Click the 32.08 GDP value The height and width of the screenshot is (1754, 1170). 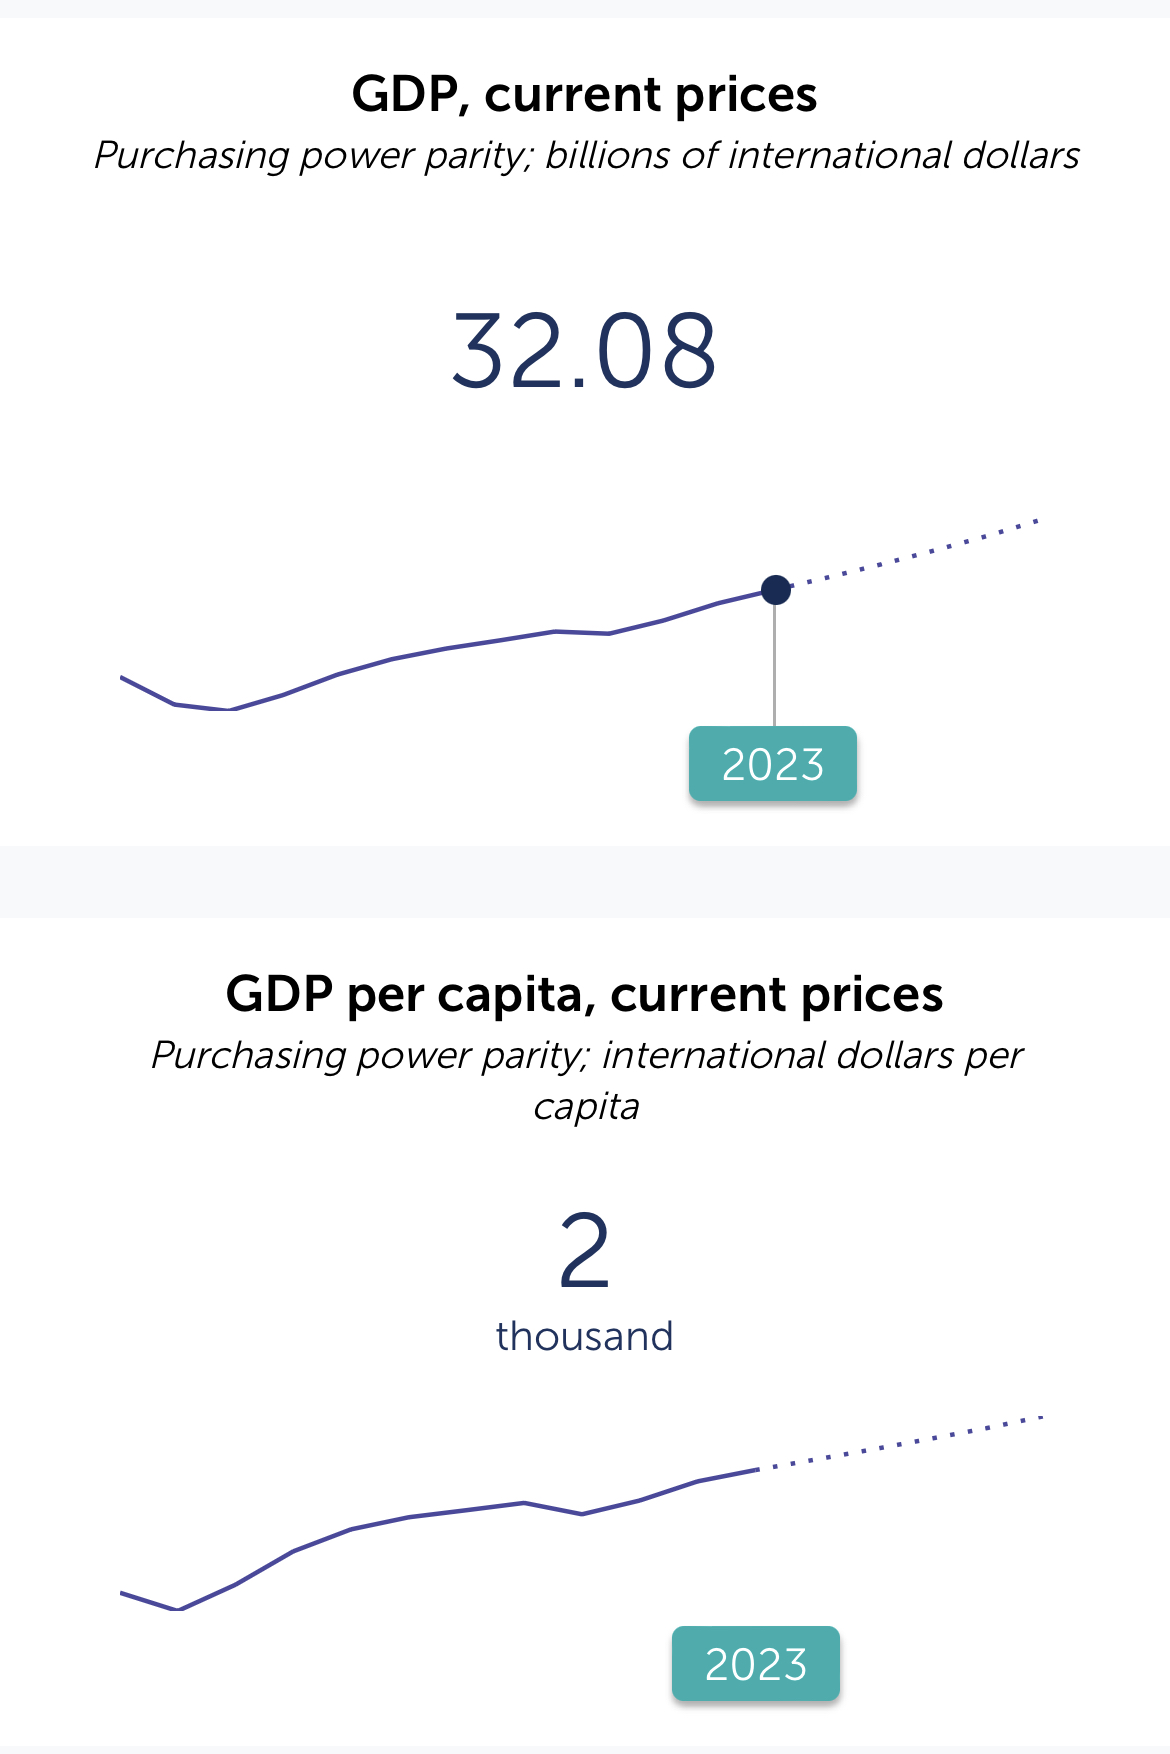[585, 351]
